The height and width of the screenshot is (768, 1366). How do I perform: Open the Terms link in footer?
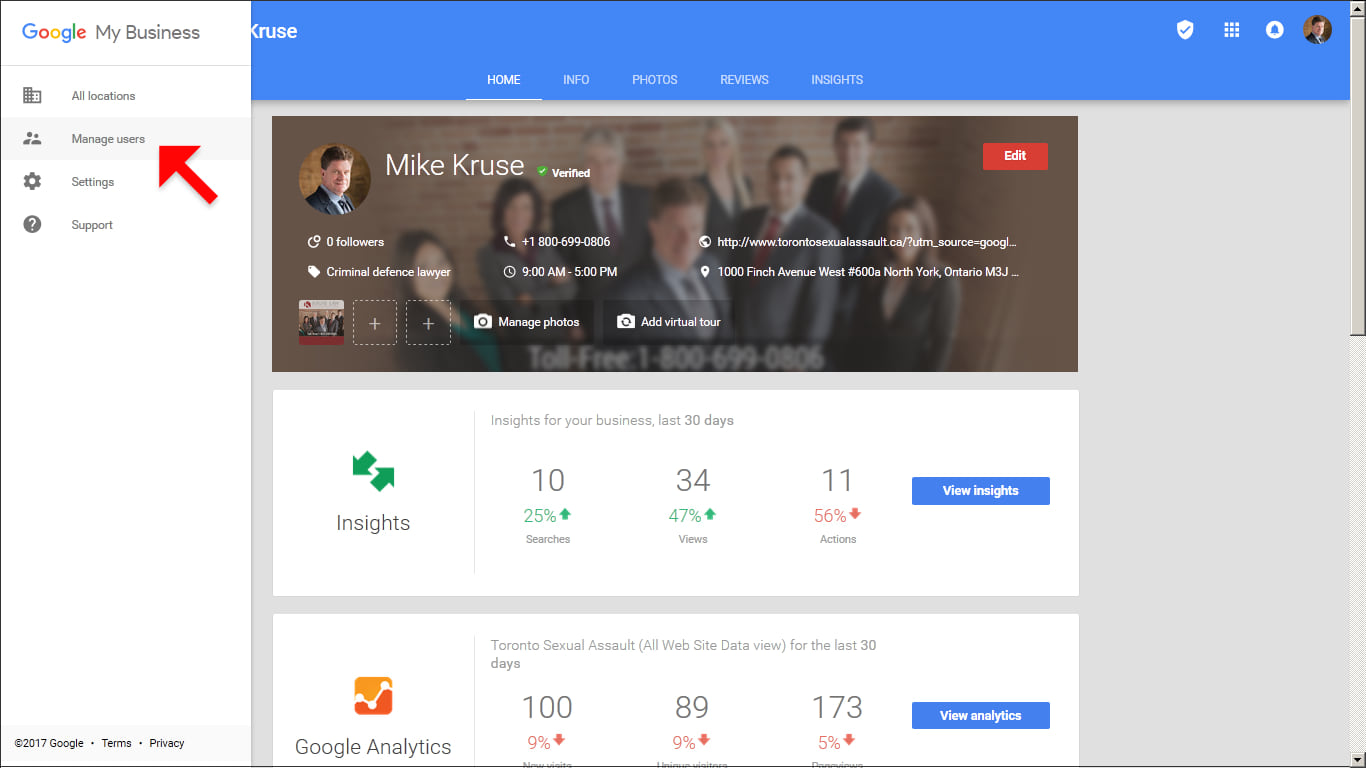point(116,743)
